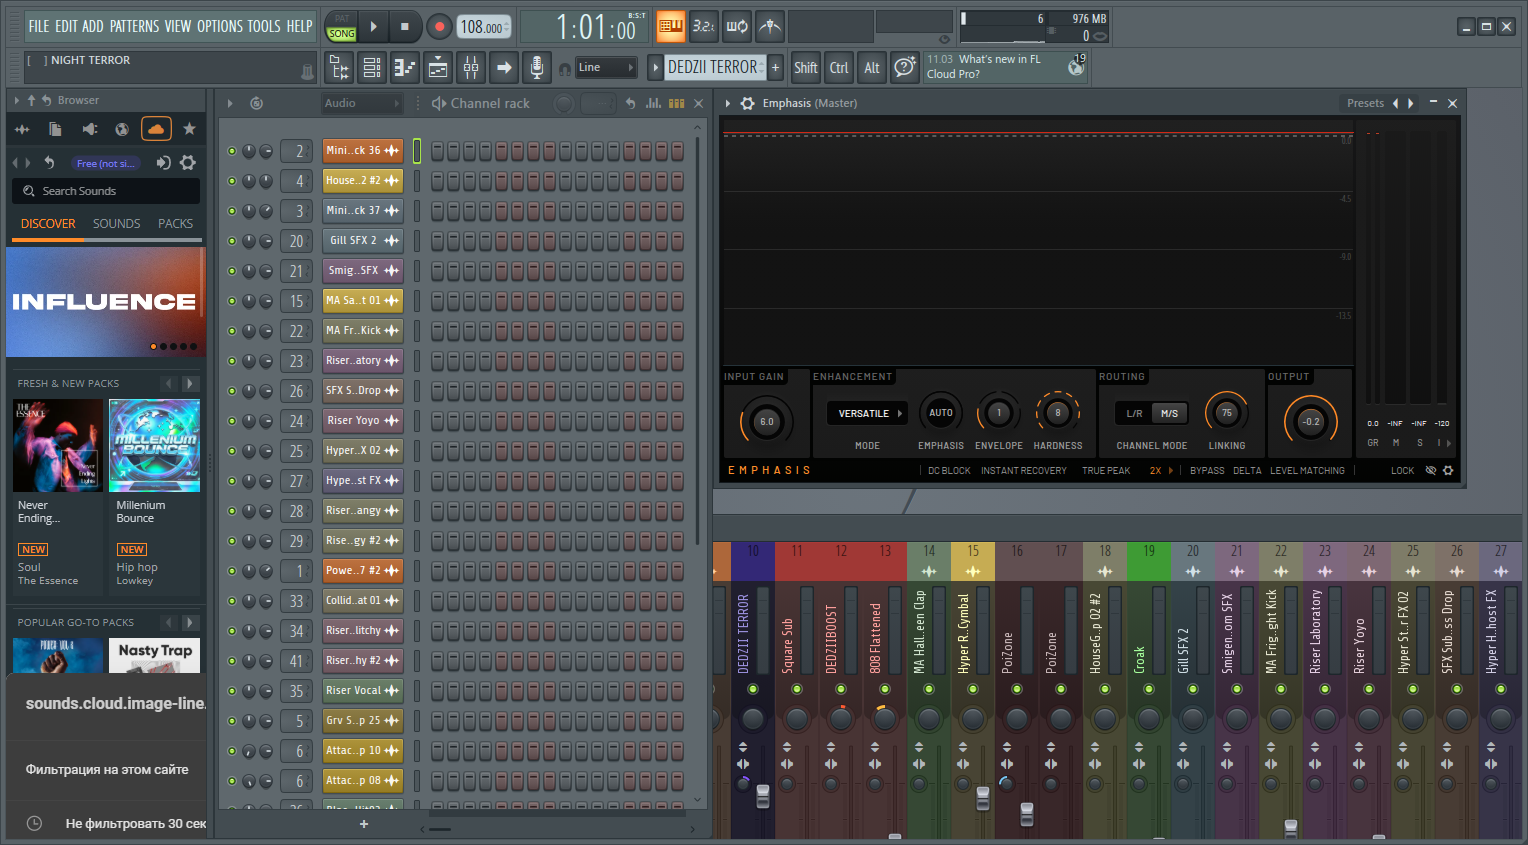Open the FL Cloud tab in Browser

point(156,129)
